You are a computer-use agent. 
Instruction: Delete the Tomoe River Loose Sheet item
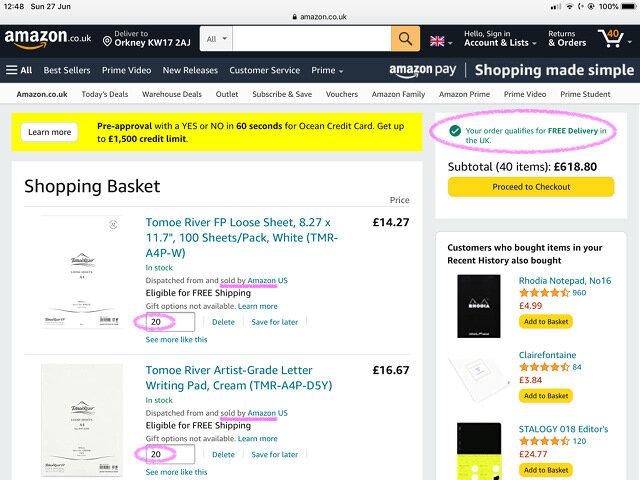(x=223, y=322)
